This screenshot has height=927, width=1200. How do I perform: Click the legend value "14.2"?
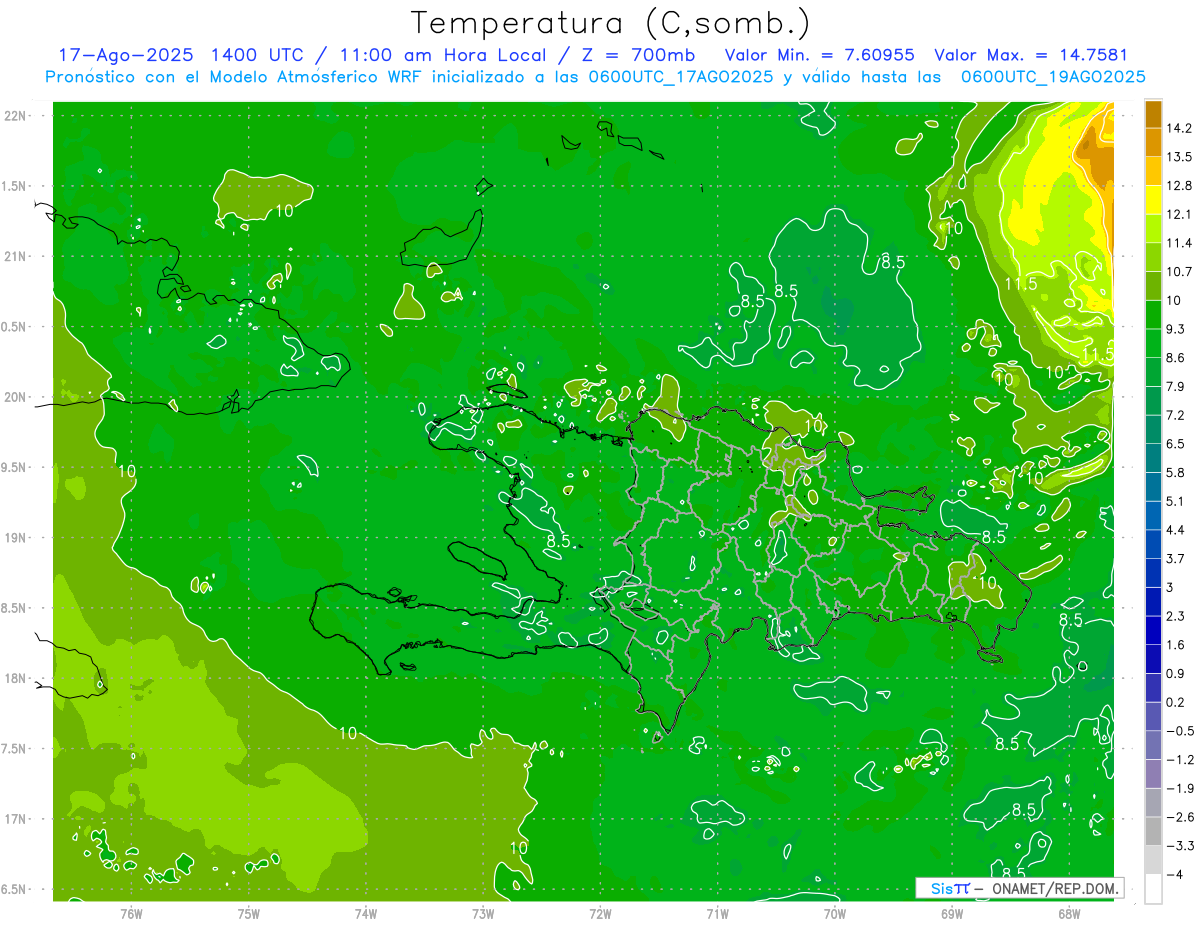click(x=1180, y=128)
